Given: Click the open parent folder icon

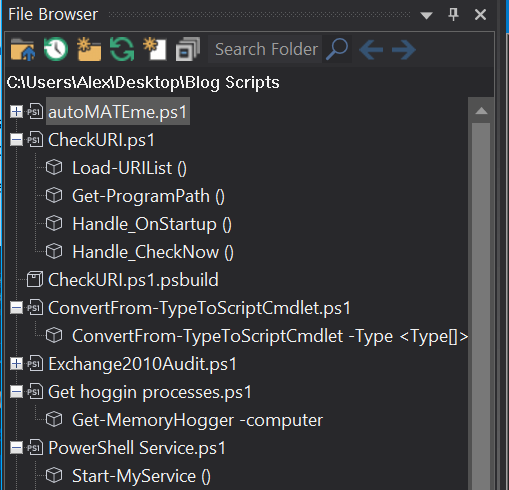Looking at the screenshot, I should coord(22,49).
